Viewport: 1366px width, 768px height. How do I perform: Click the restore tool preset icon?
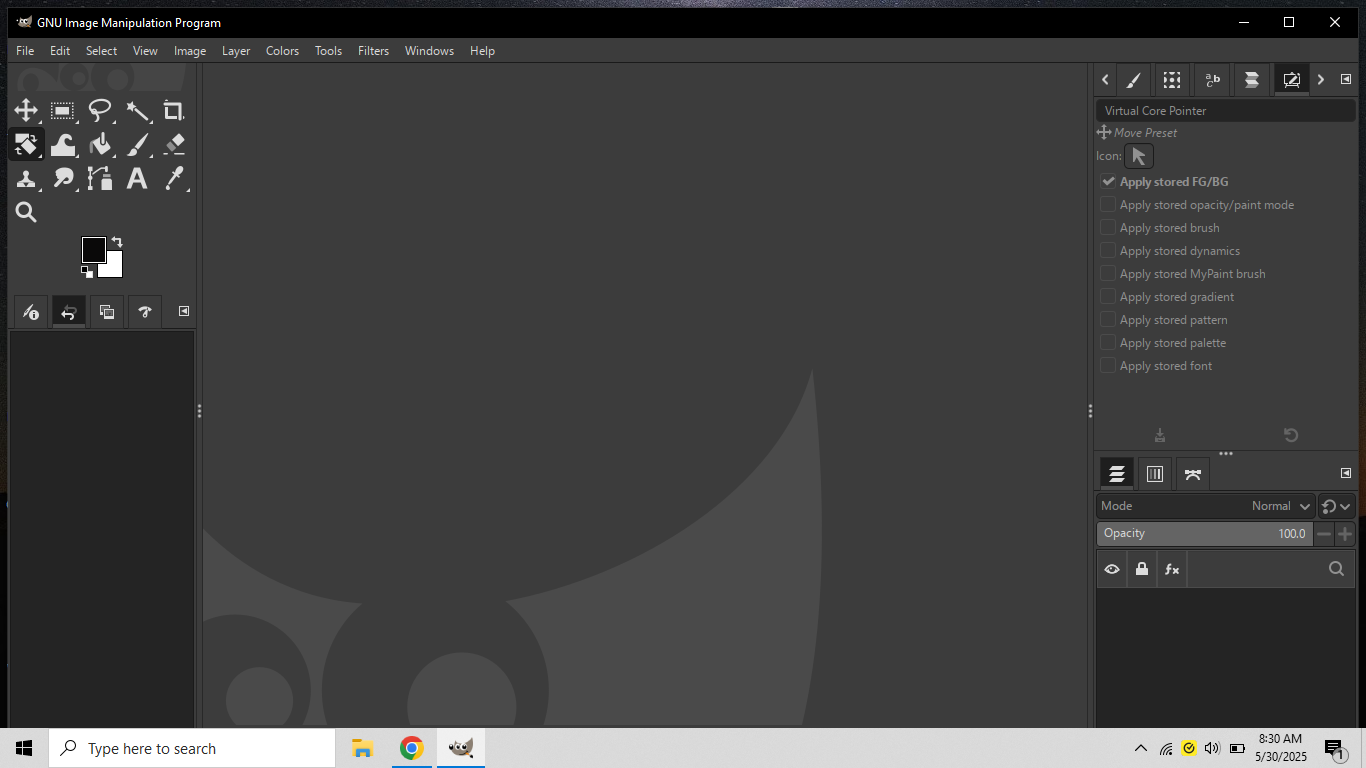(x=1291, y=435)
